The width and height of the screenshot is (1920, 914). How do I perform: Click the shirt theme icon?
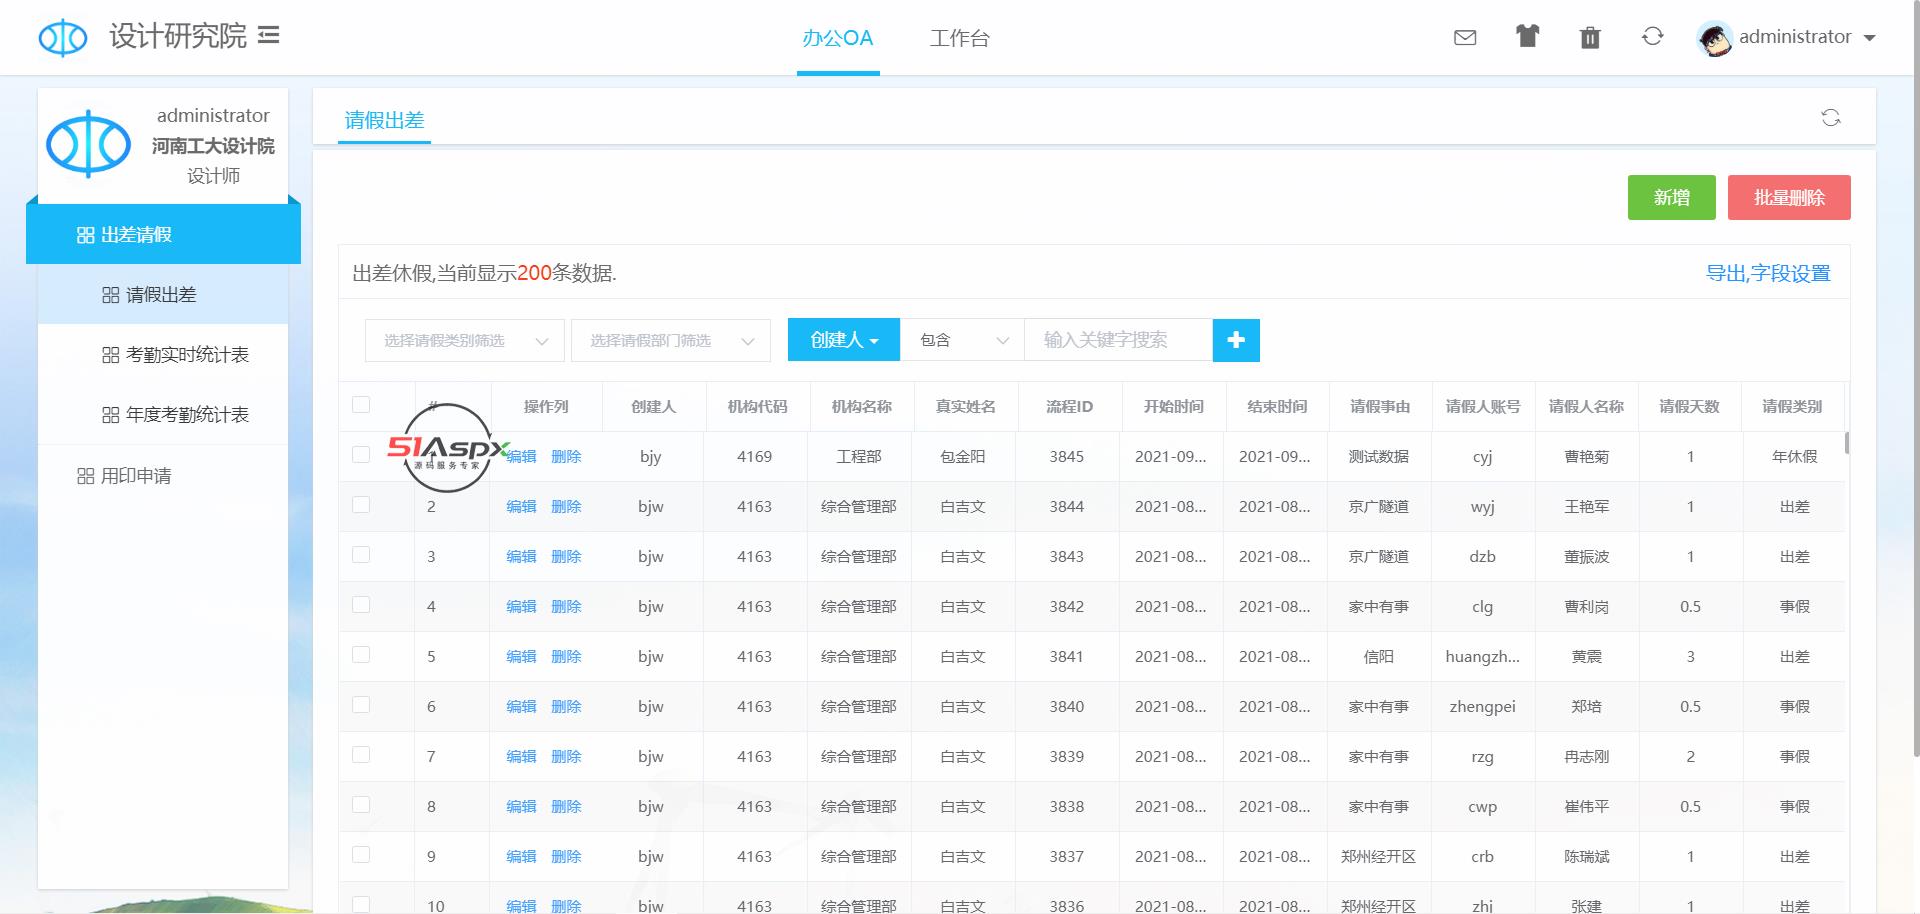(1527, 37)
